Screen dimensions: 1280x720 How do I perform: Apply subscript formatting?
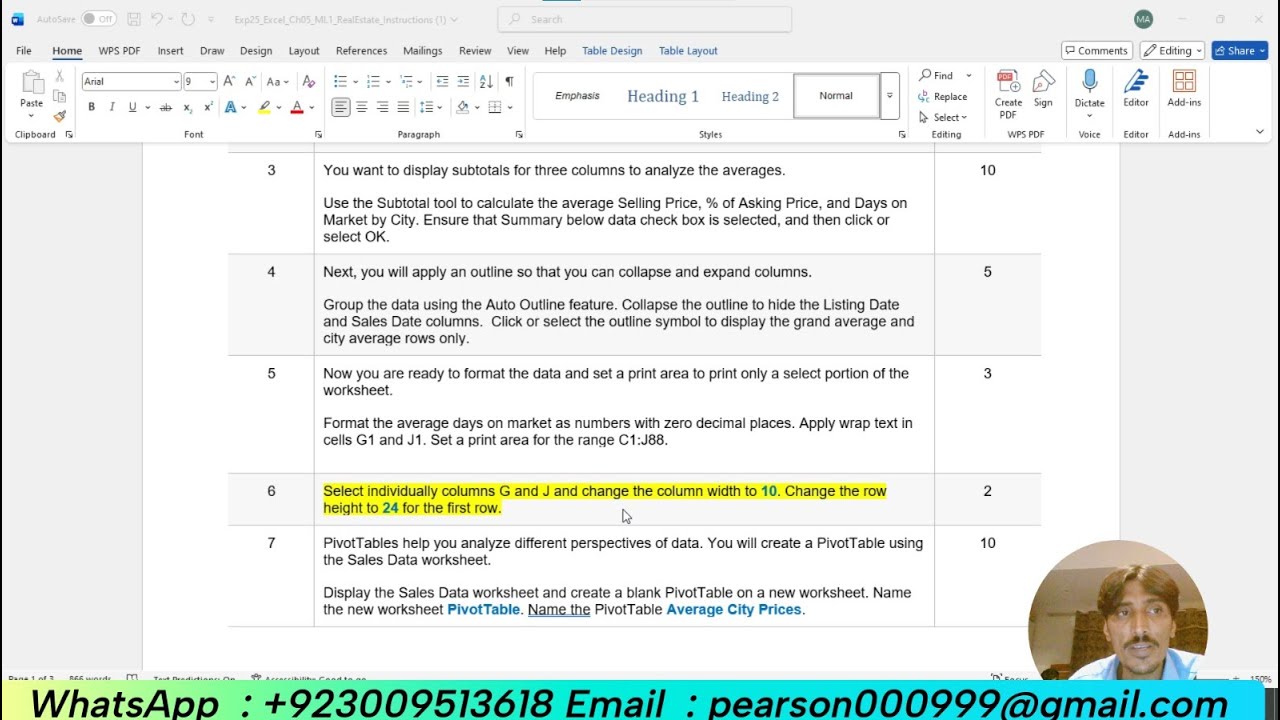pos(187,107)
